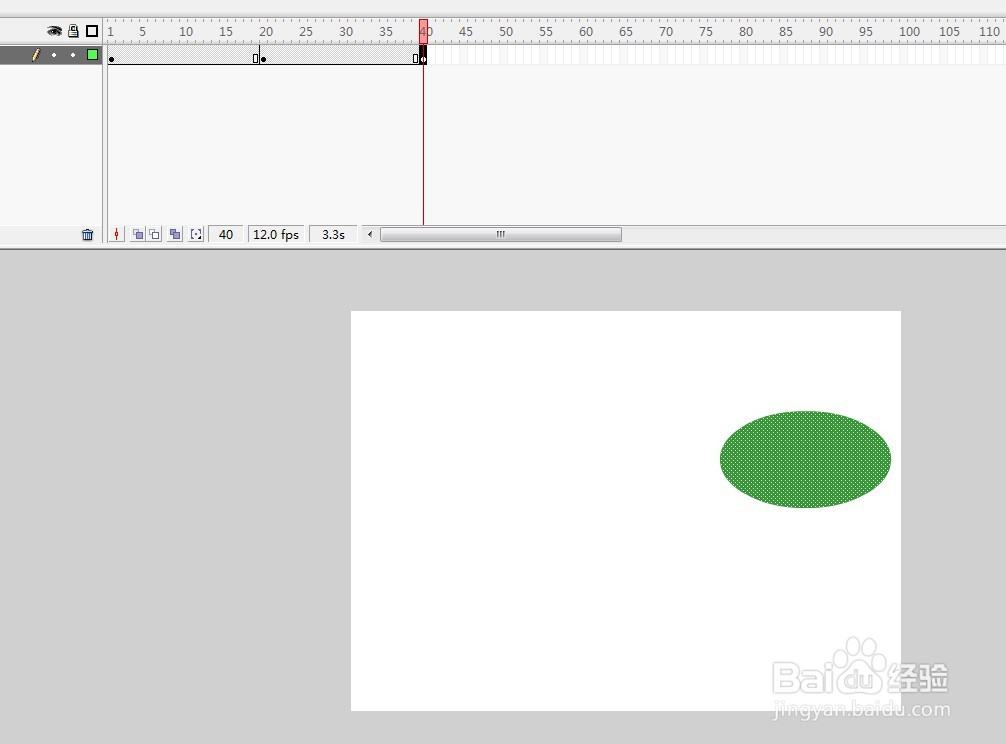The image size is (1006, 744).
Task: Enable the Onion Skin button
Action: pyautogui.click(x=137, y=234)
